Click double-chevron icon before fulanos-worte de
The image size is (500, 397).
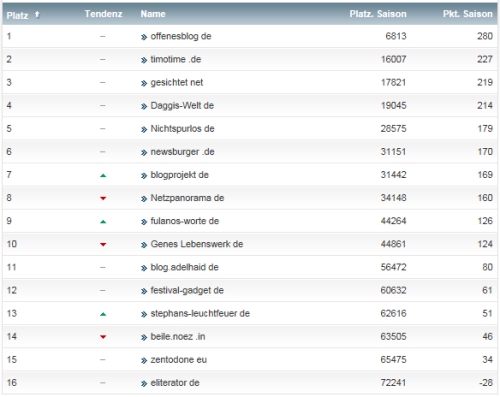click(x=144, y=222)
